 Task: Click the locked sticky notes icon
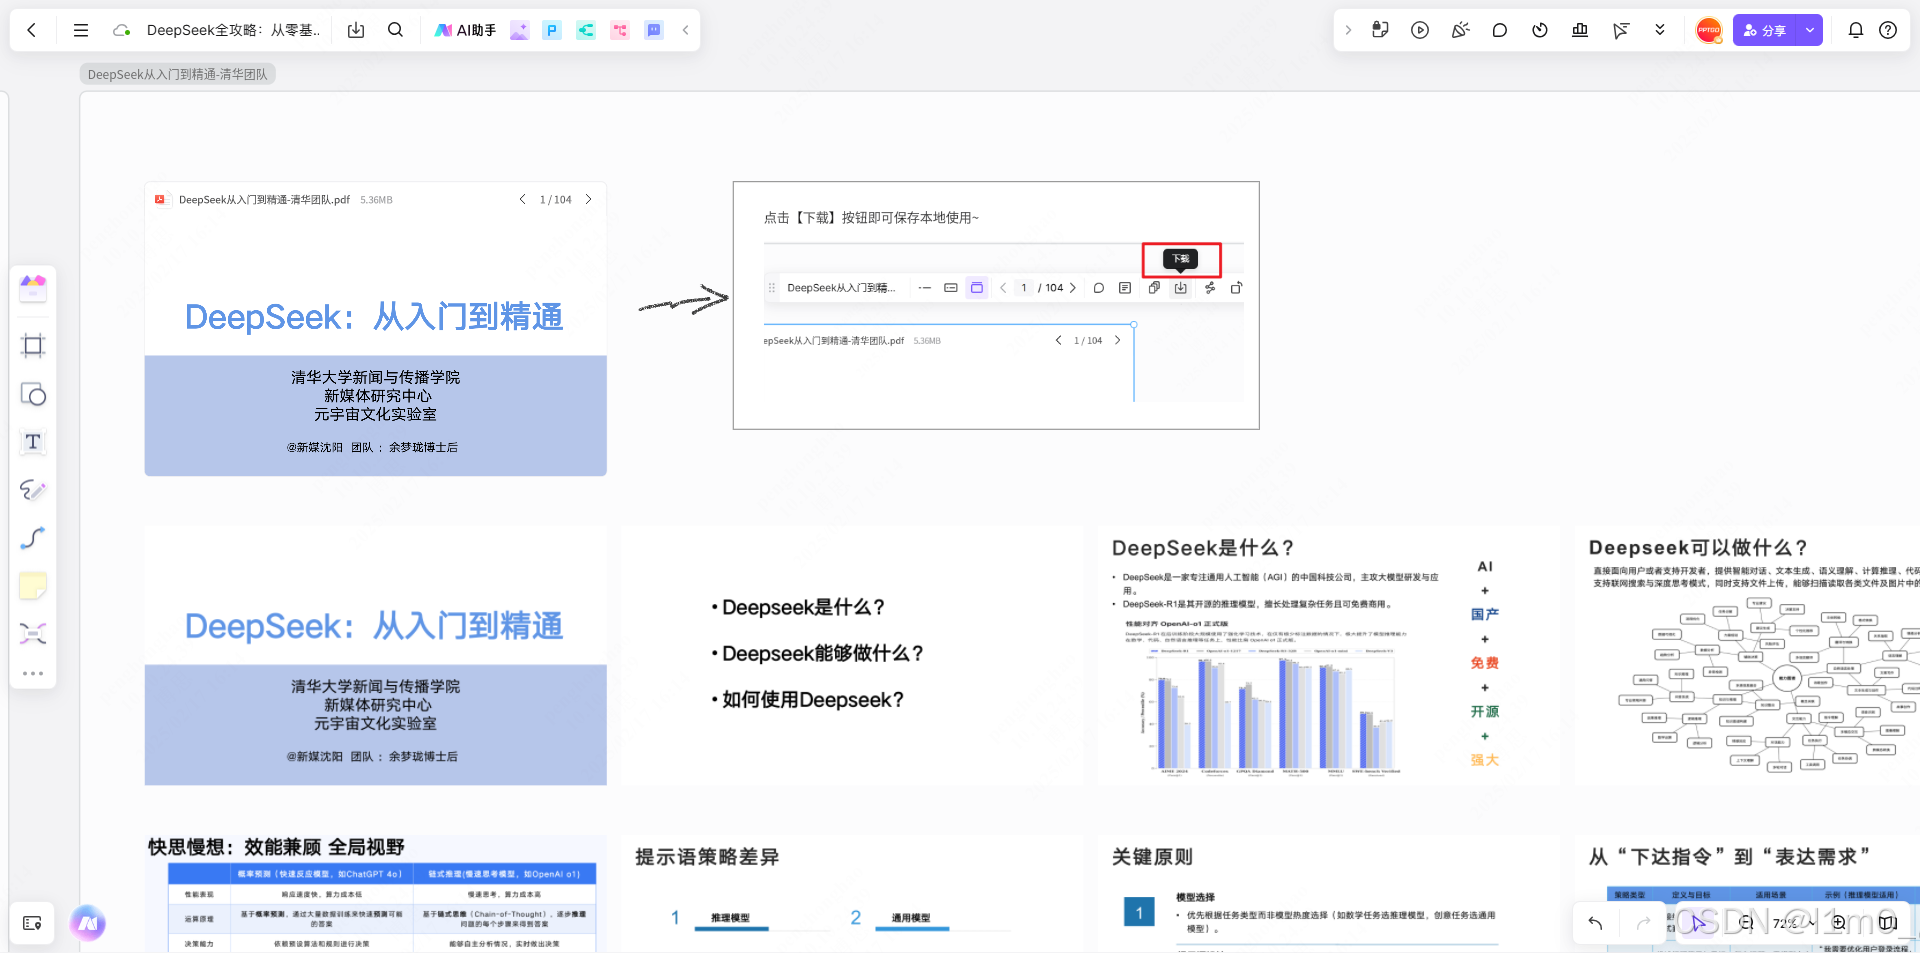pyautogui.click(x=1380, y=30)
